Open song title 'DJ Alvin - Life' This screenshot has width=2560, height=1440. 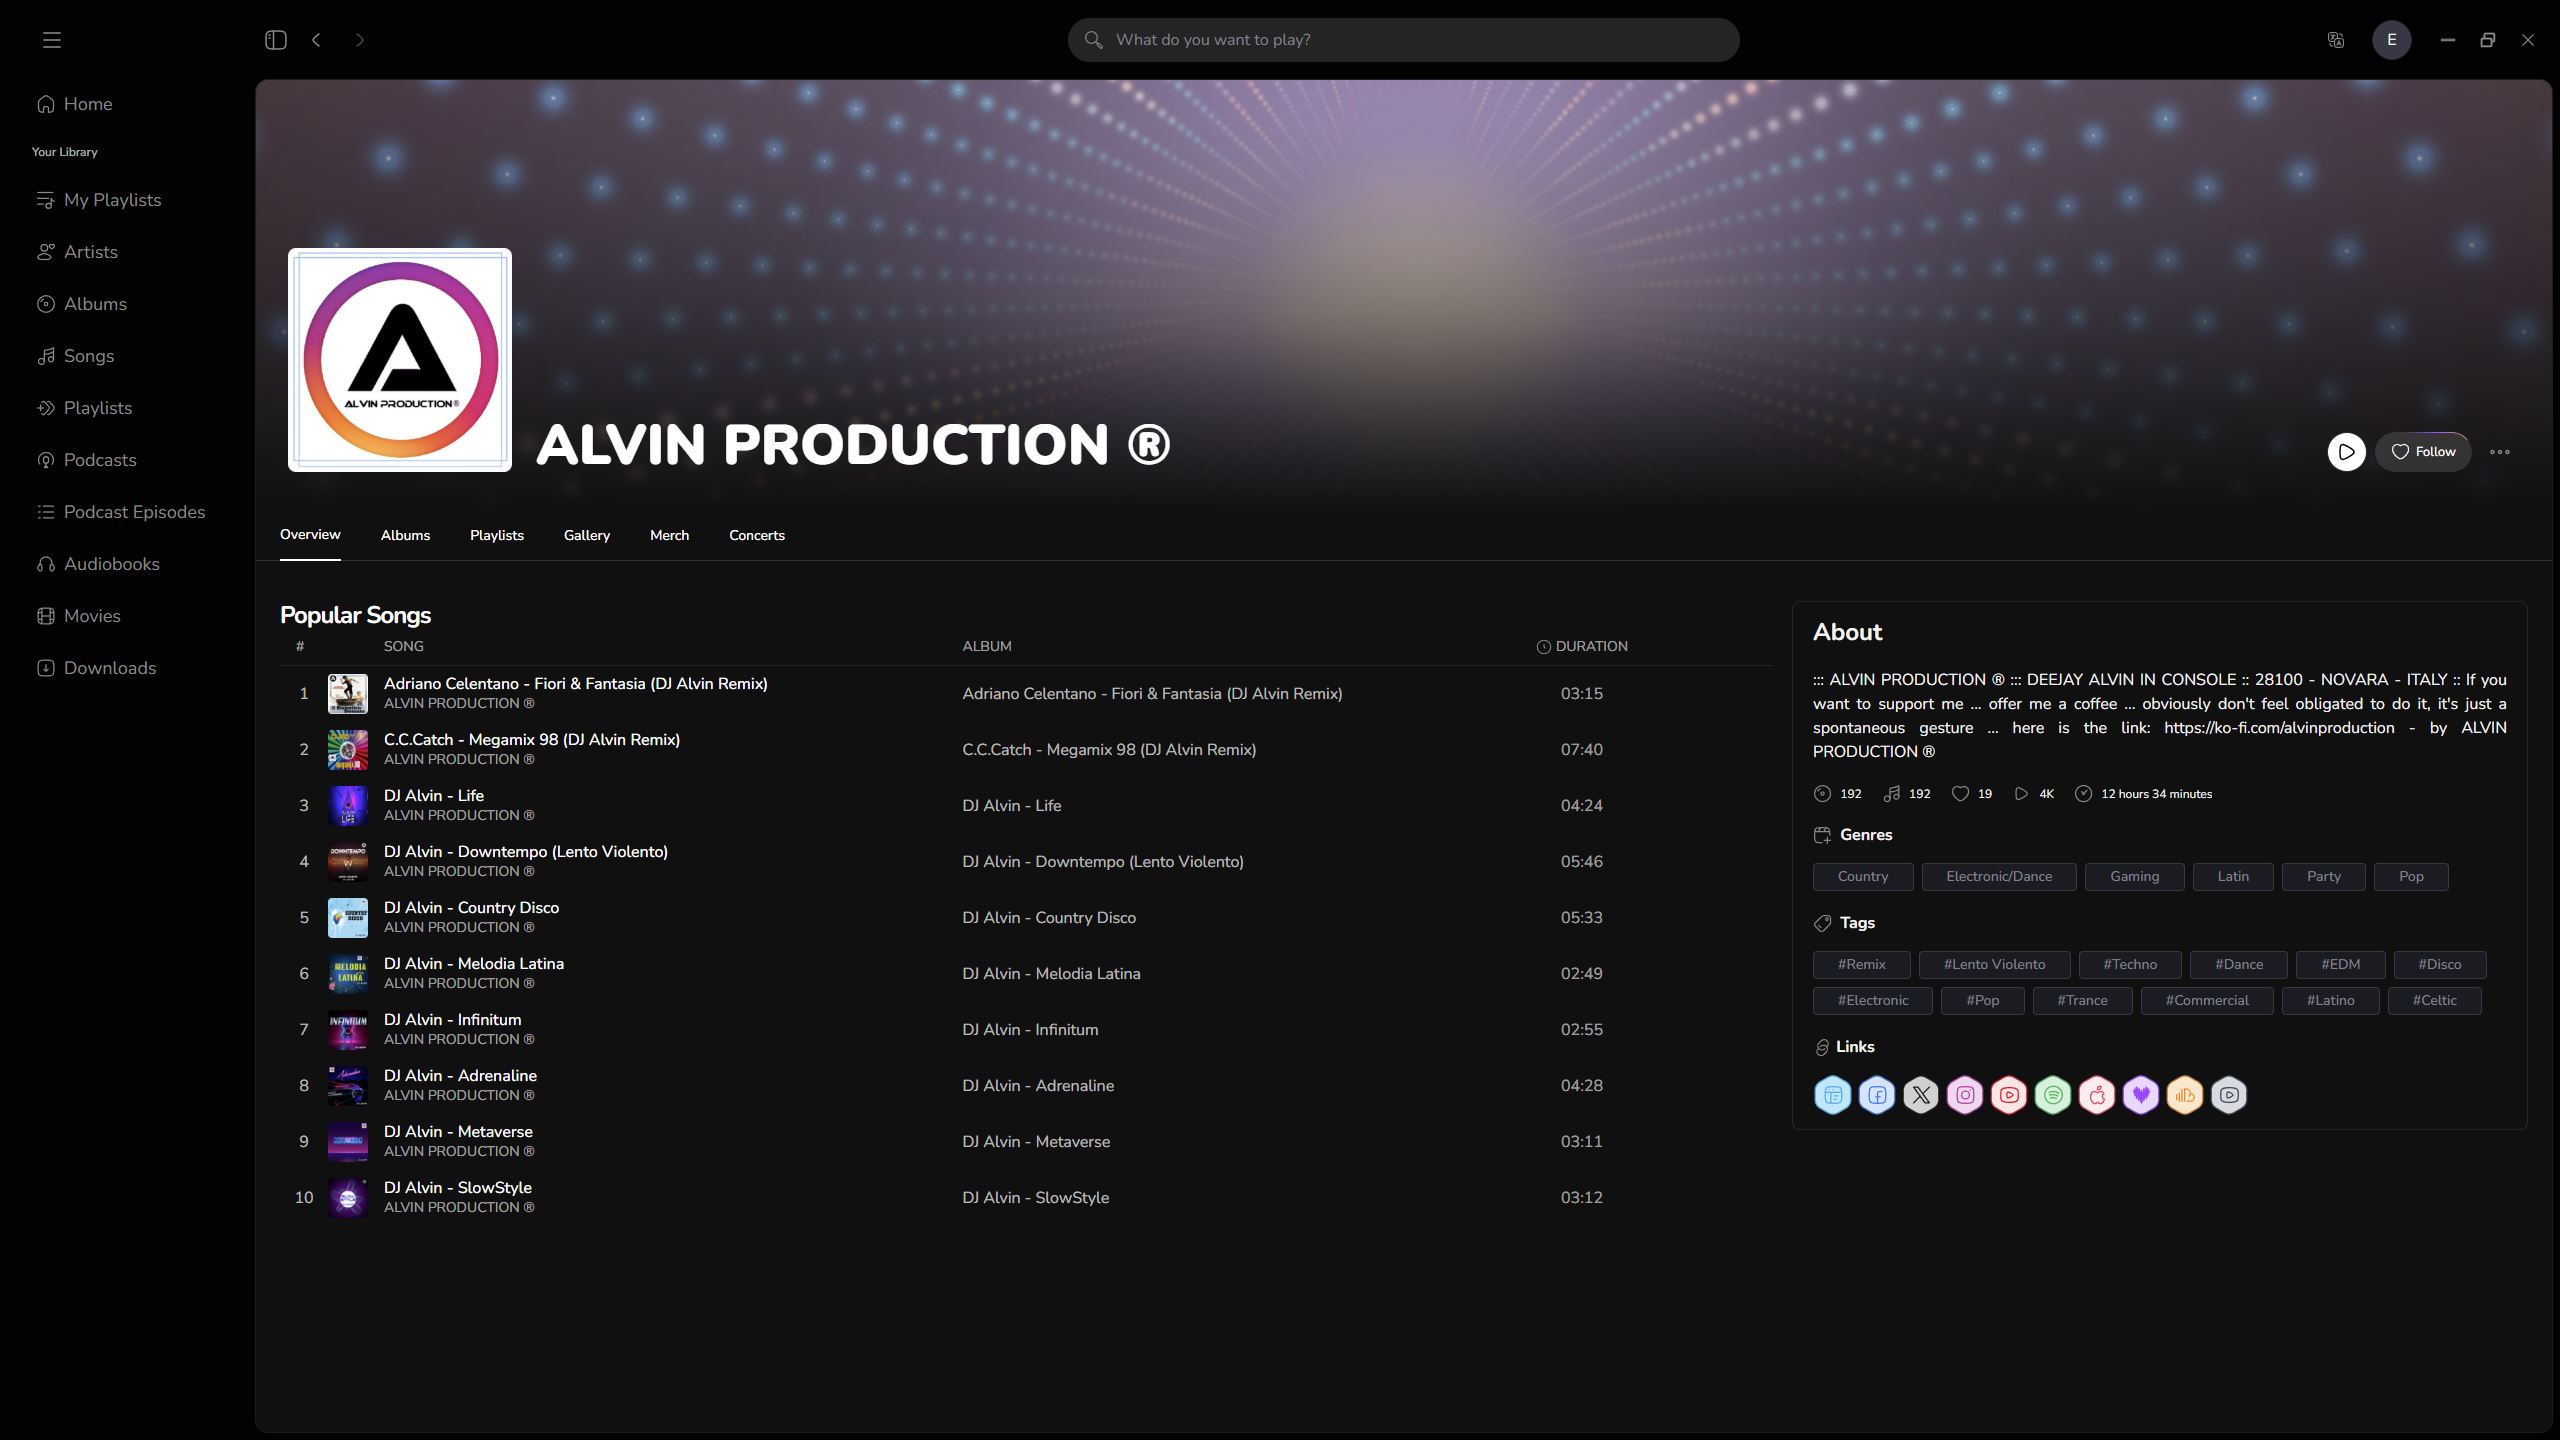(x=434, y=796)
